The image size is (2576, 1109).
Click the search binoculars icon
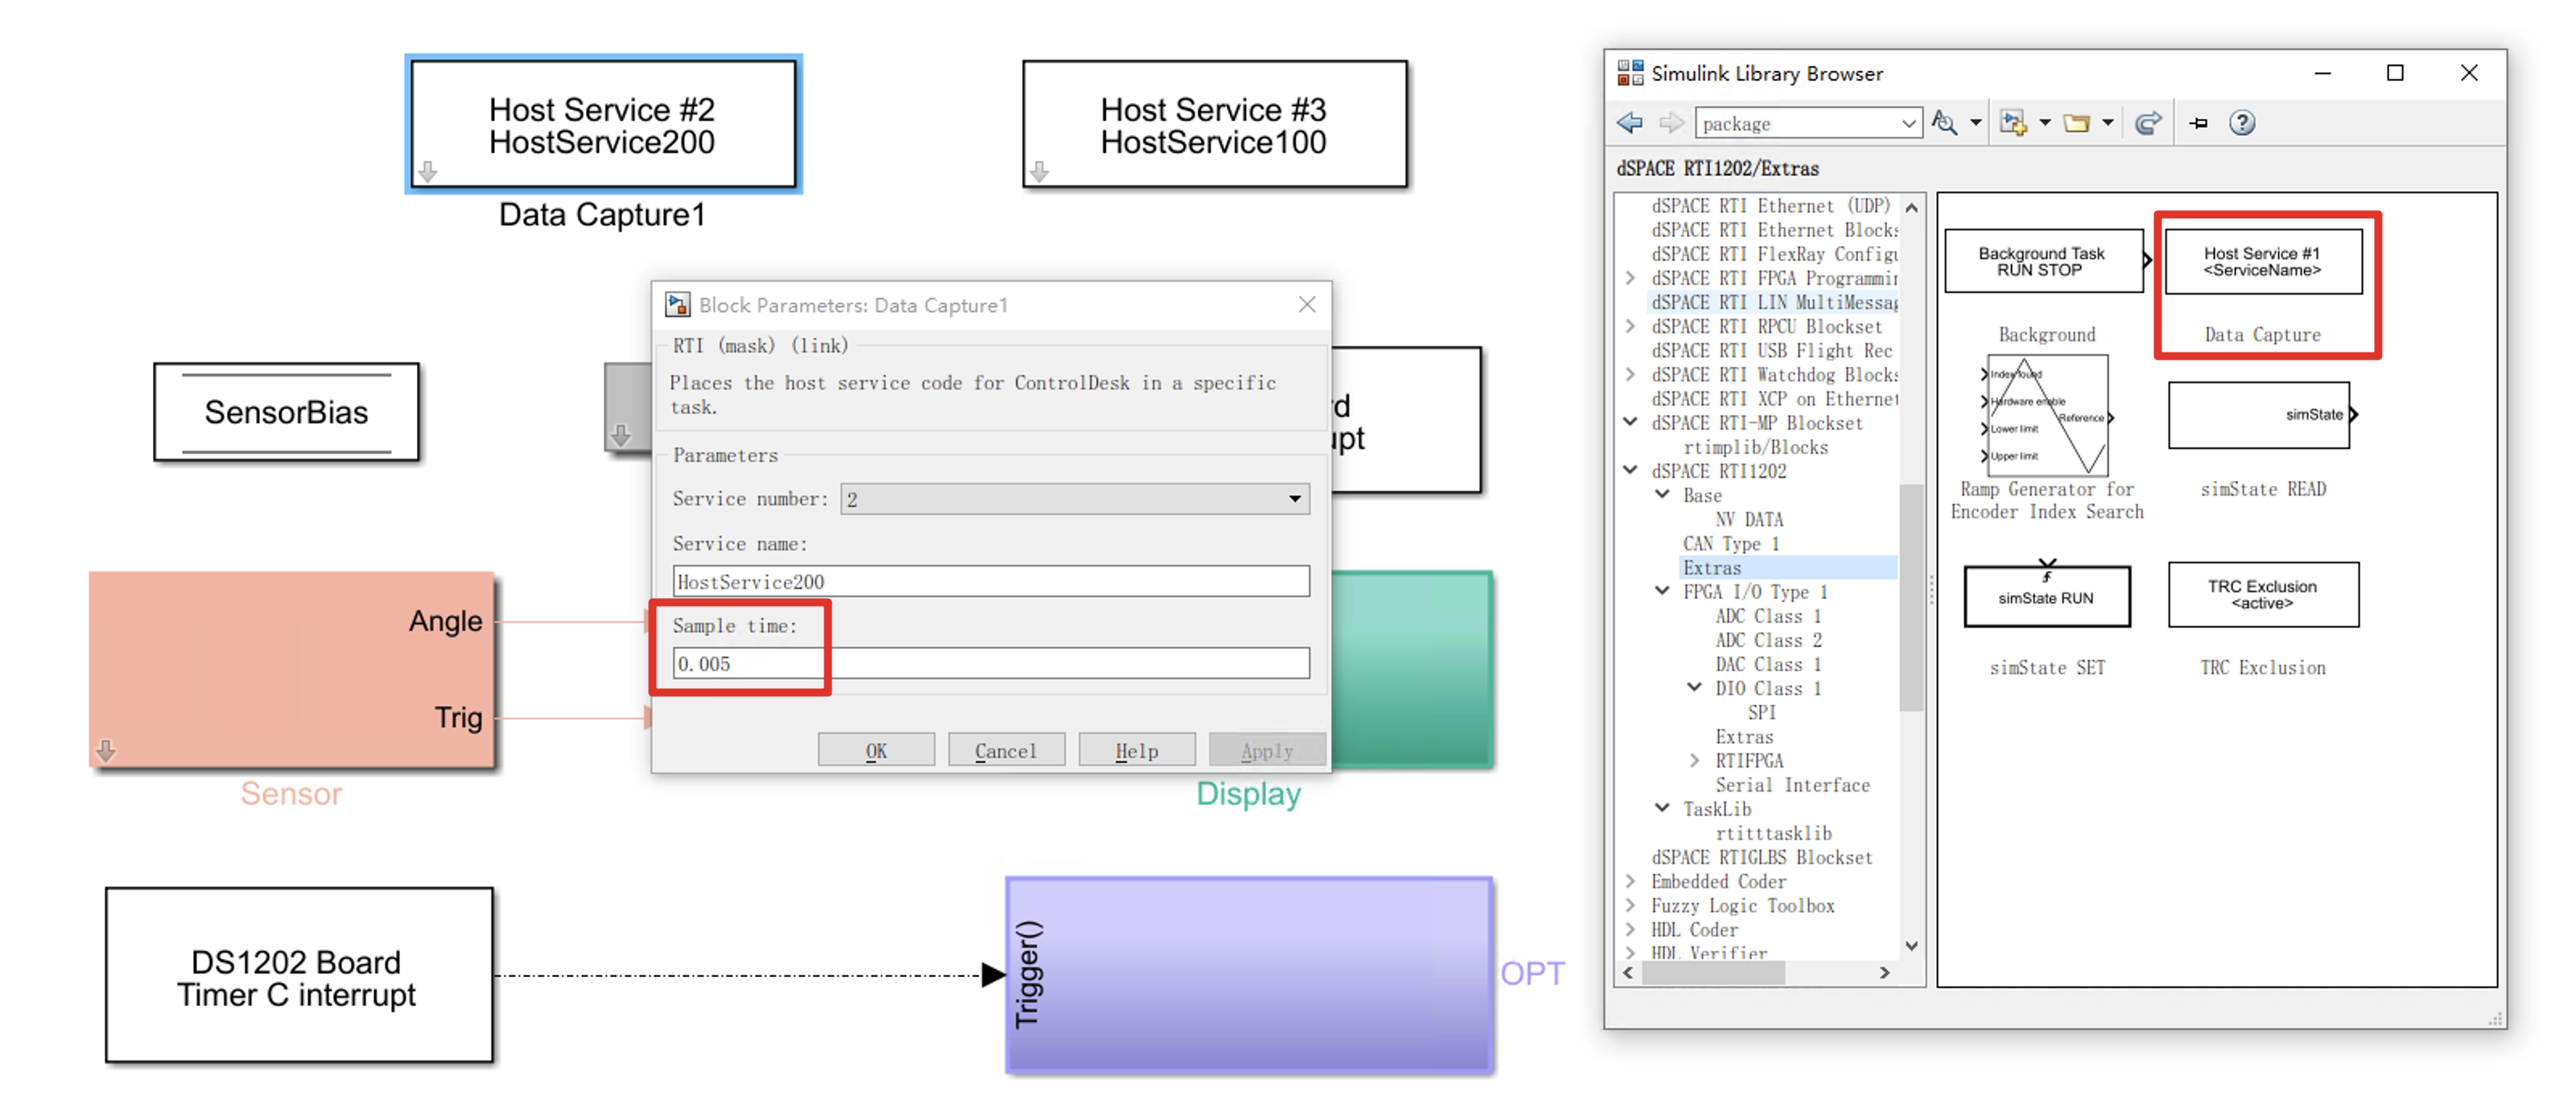[1943, 123]
